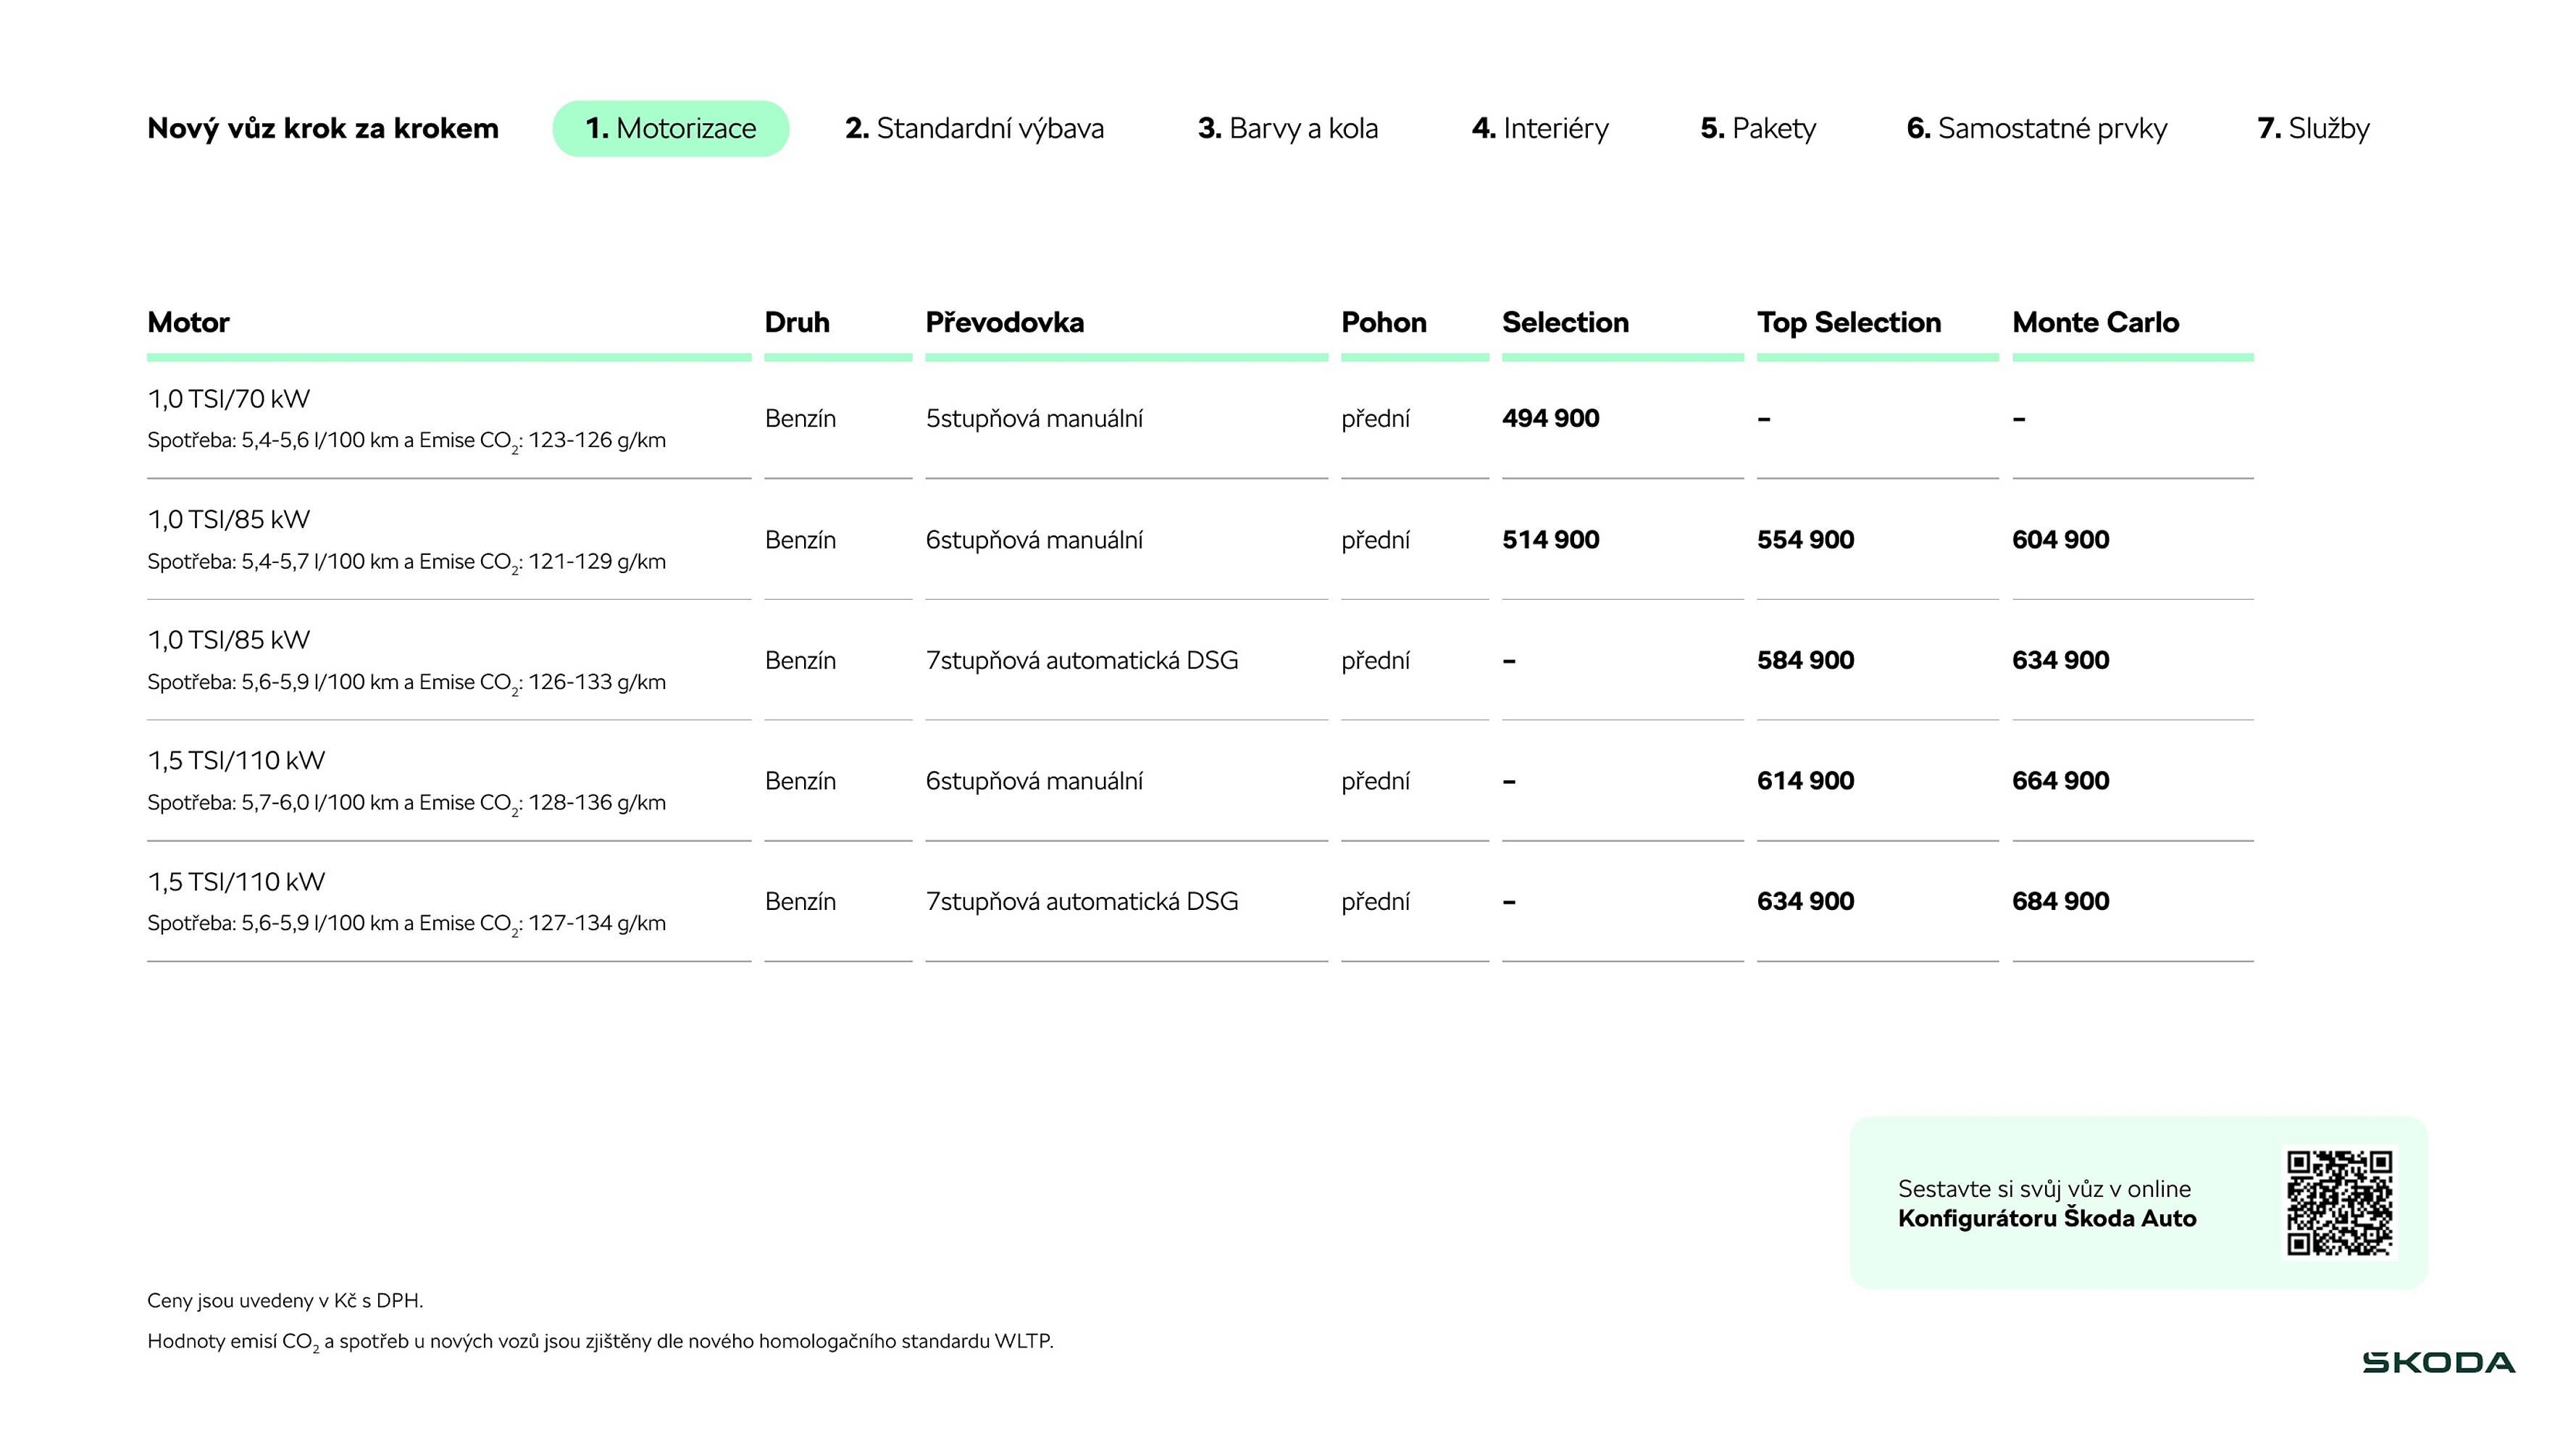Viewport: 2576px width, 1449px height.
Task: Click the Nový vůz krok za krokem heading
Action: (x=322, y=128)
